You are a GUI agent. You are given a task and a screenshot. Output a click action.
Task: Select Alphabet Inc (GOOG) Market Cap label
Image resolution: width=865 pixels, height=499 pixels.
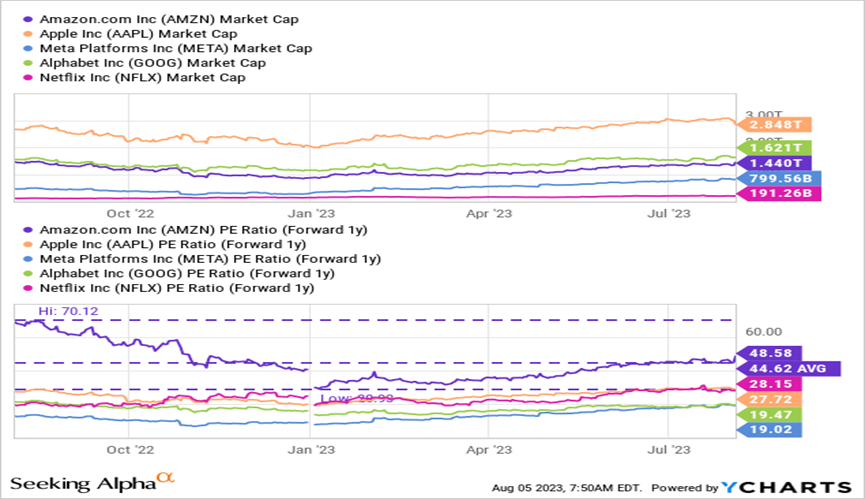[x=153, y=63]
